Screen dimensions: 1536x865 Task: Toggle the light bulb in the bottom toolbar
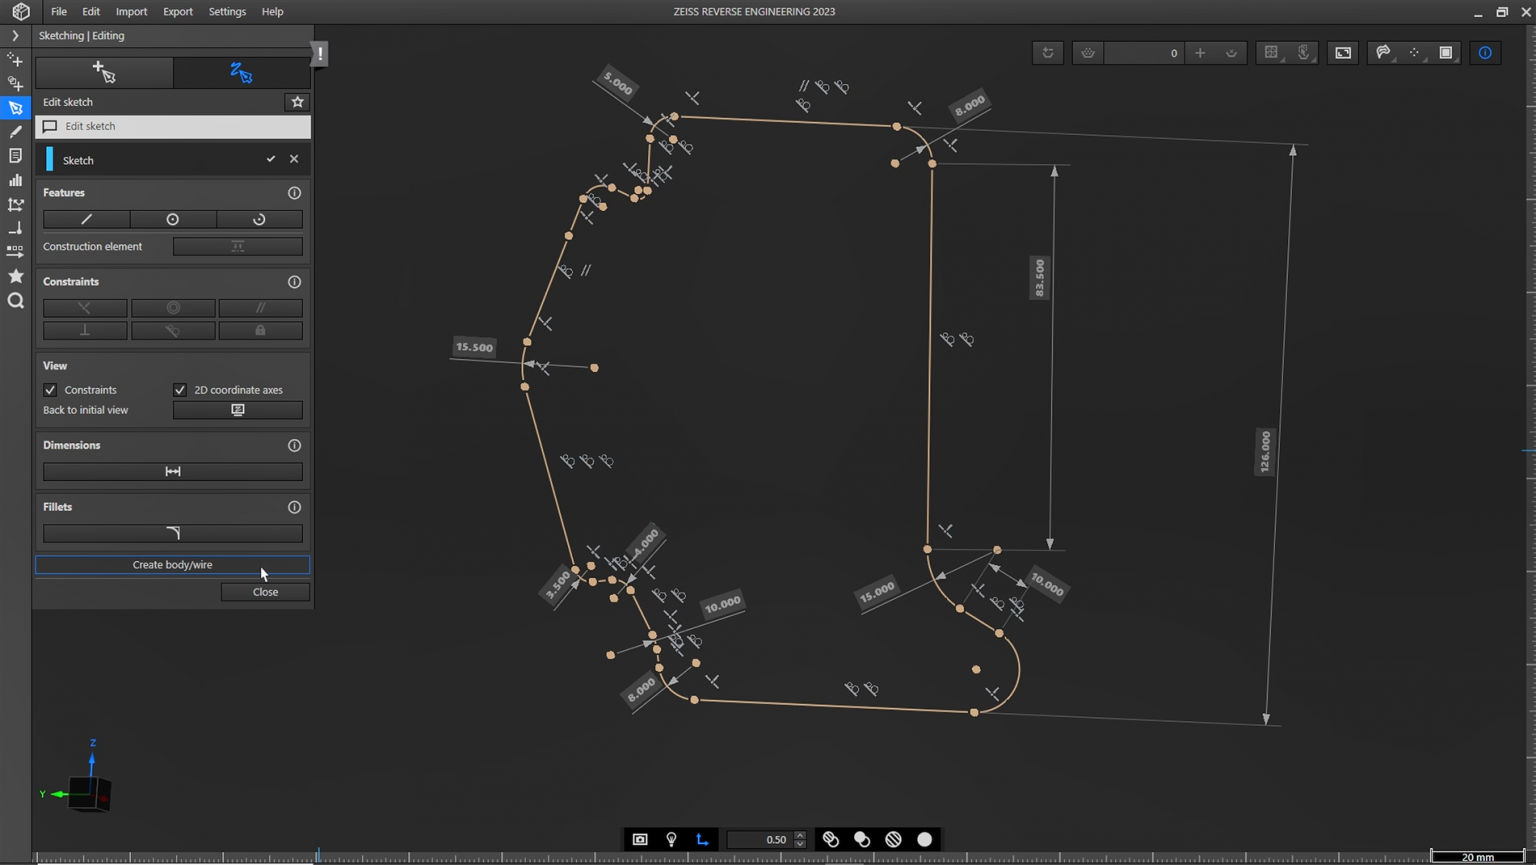pos(670,839)
